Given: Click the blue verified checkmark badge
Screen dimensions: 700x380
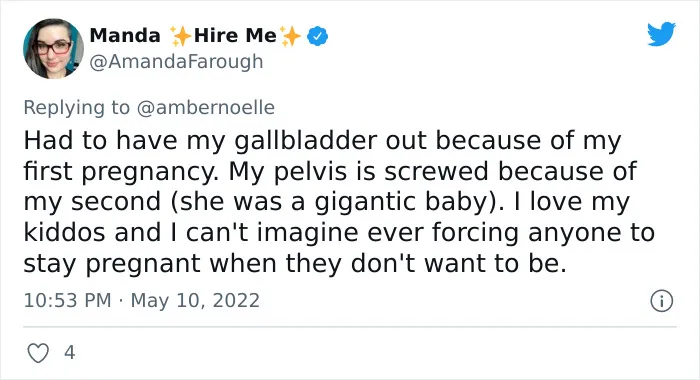Looking at the screenshot, I should click(317, 36).
